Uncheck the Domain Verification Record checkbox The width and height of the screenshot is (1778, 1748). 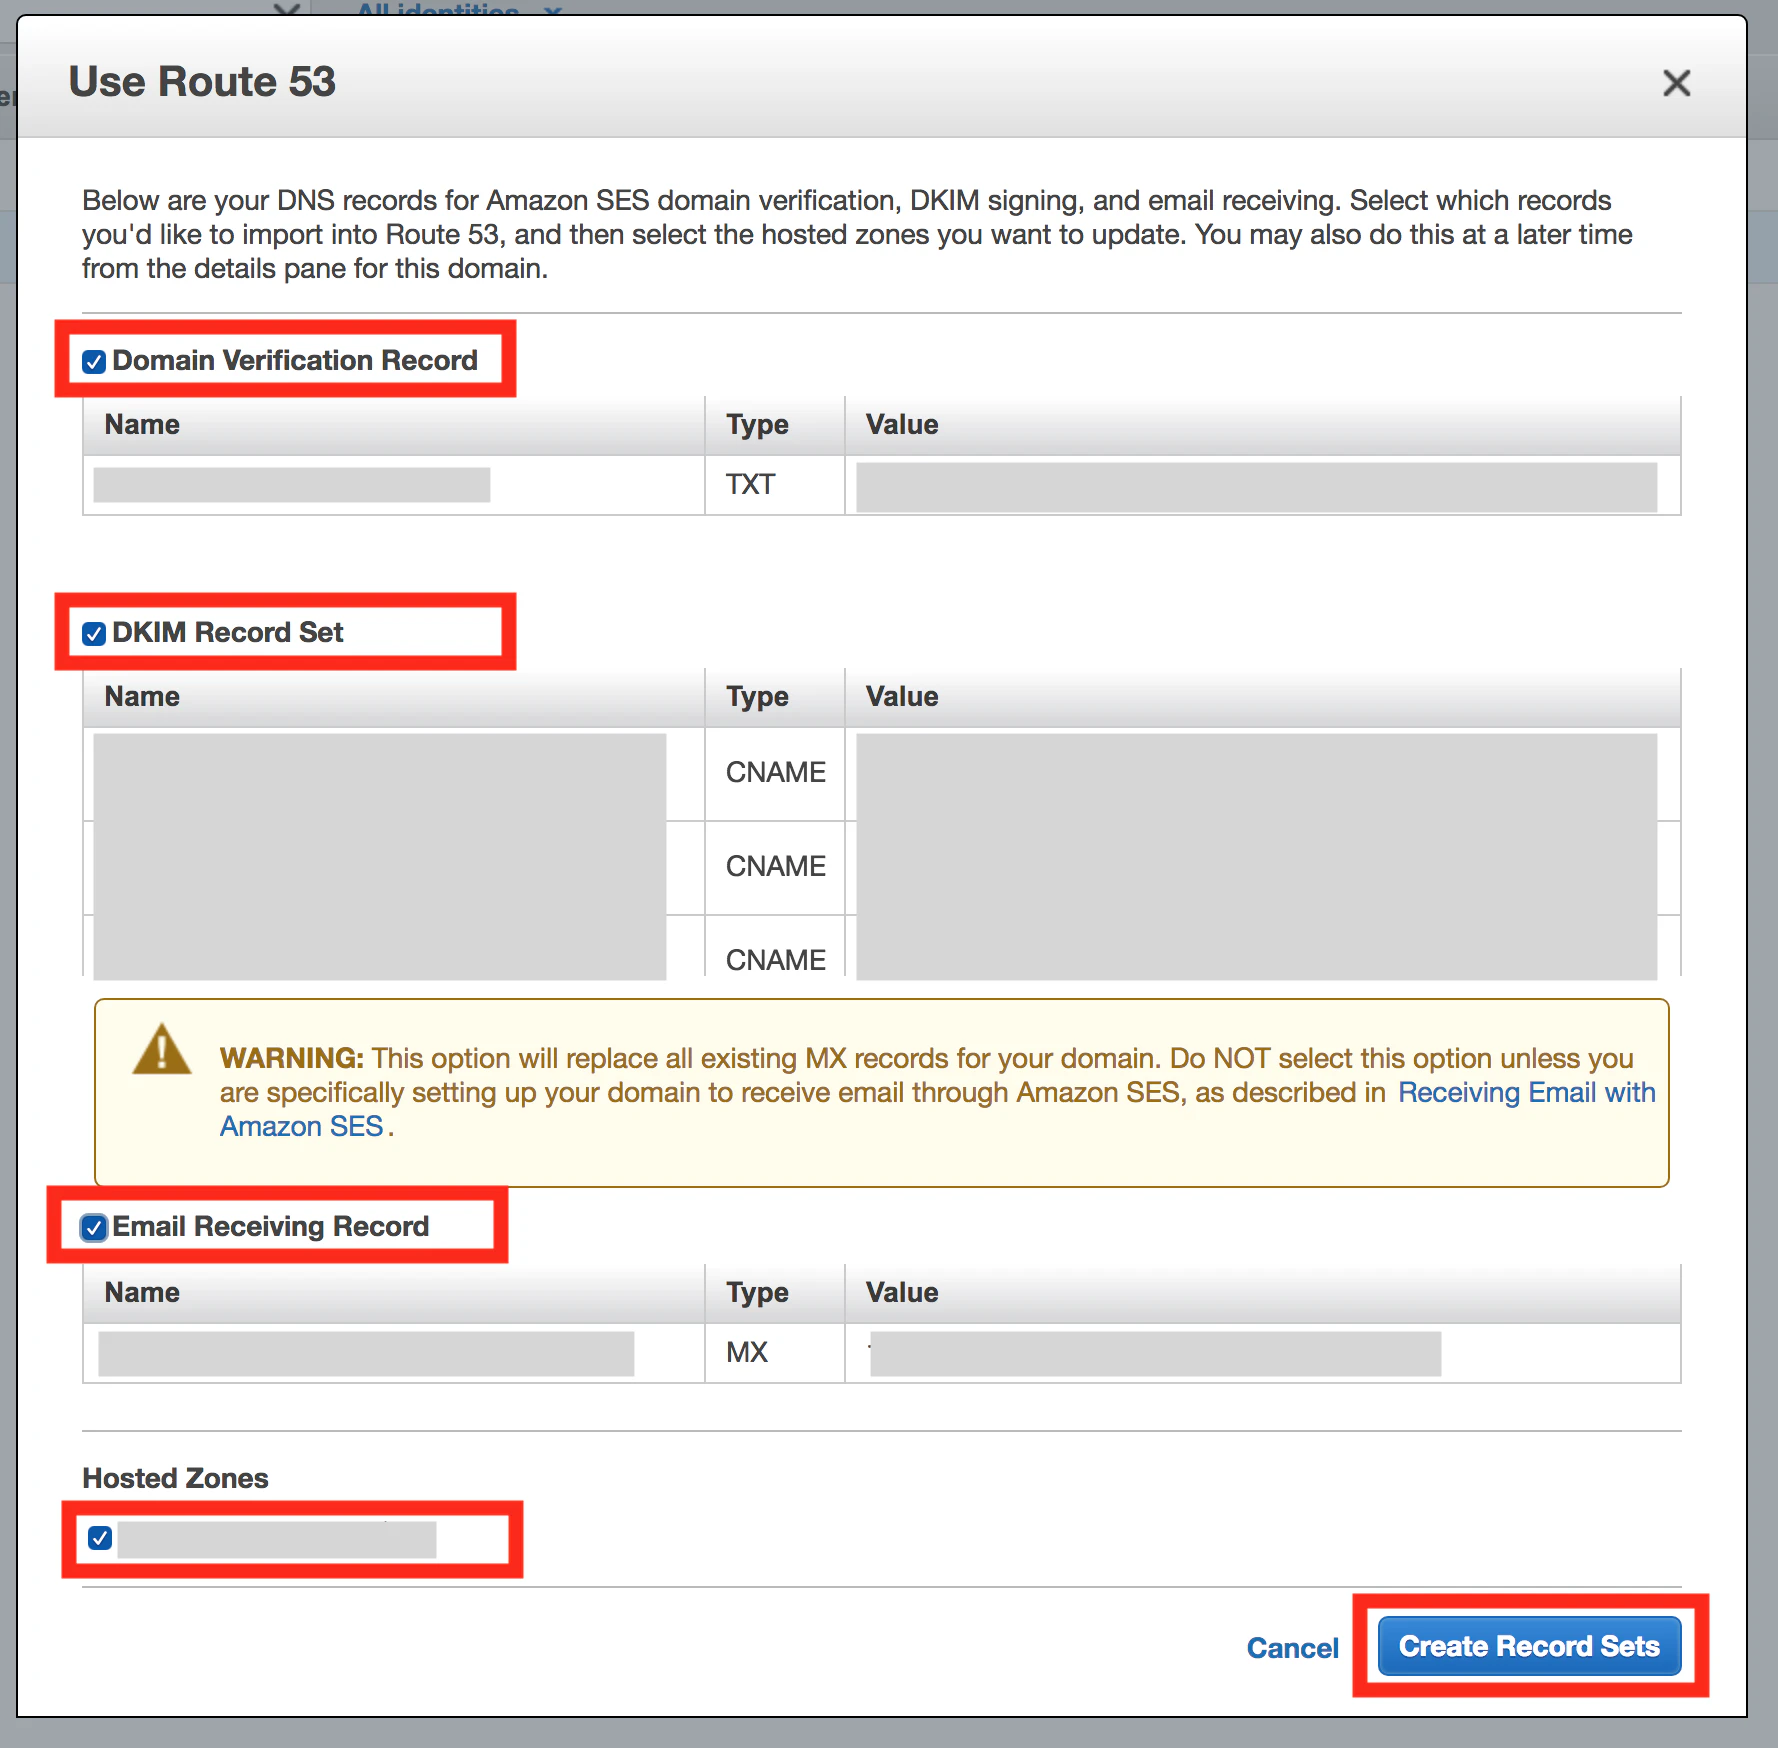94,362
